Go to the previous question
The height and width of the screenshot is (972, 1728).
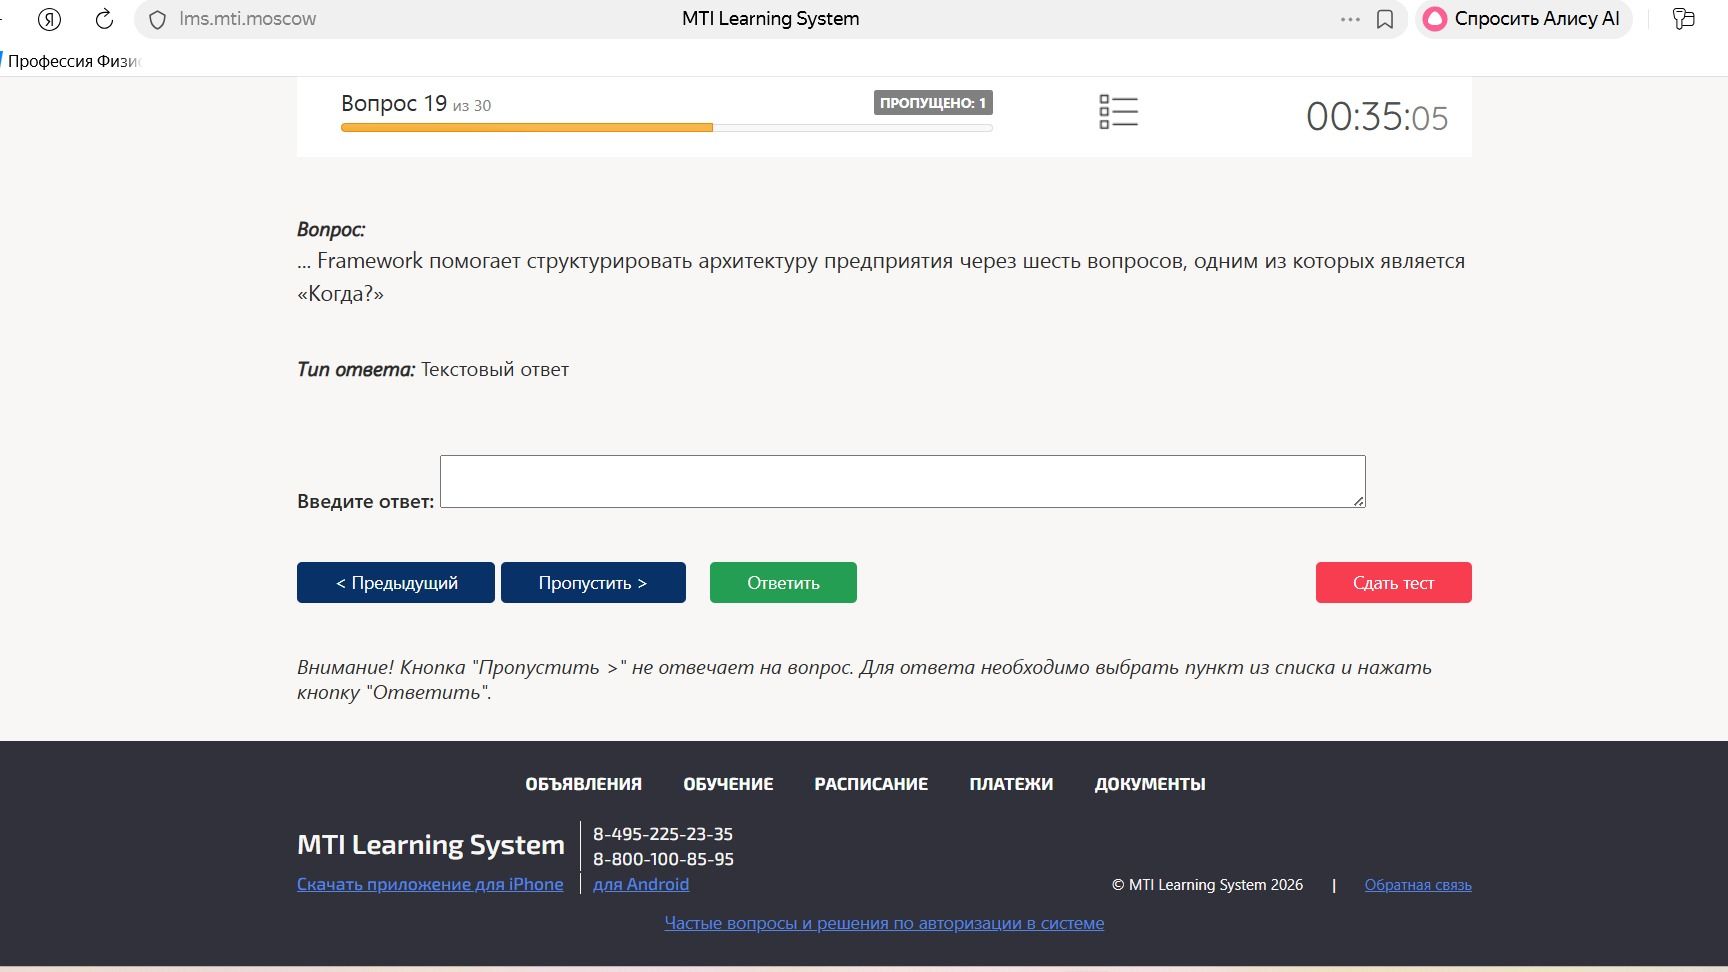396,582
